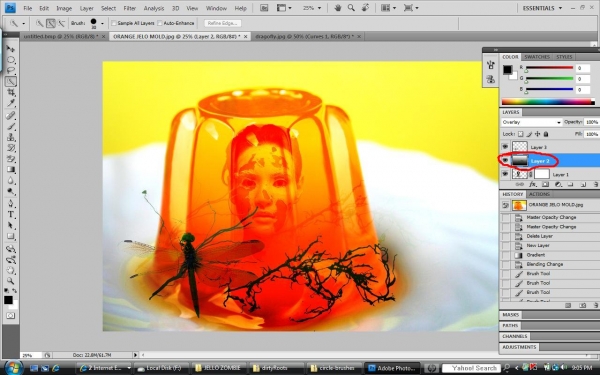
Task: Create new snapshot in History panel
Action: pos(582,305)
